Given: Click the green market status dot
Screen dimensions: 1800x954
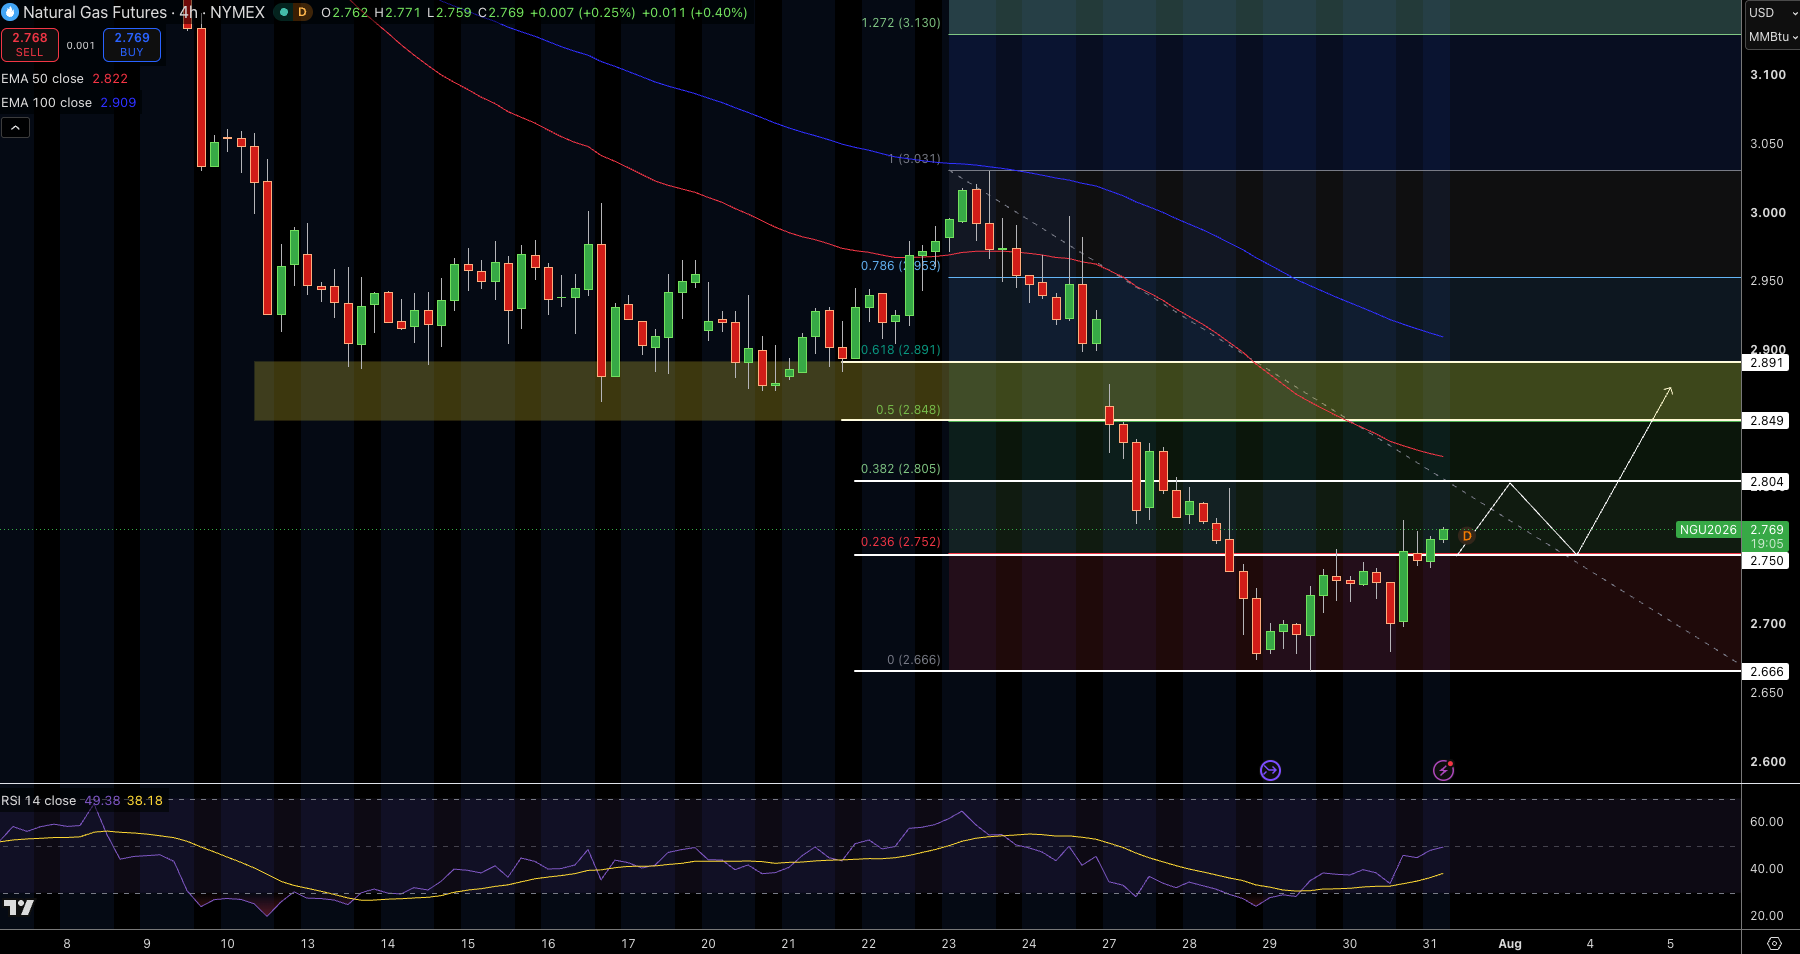Looking at the screenshot, I should 284,12.
